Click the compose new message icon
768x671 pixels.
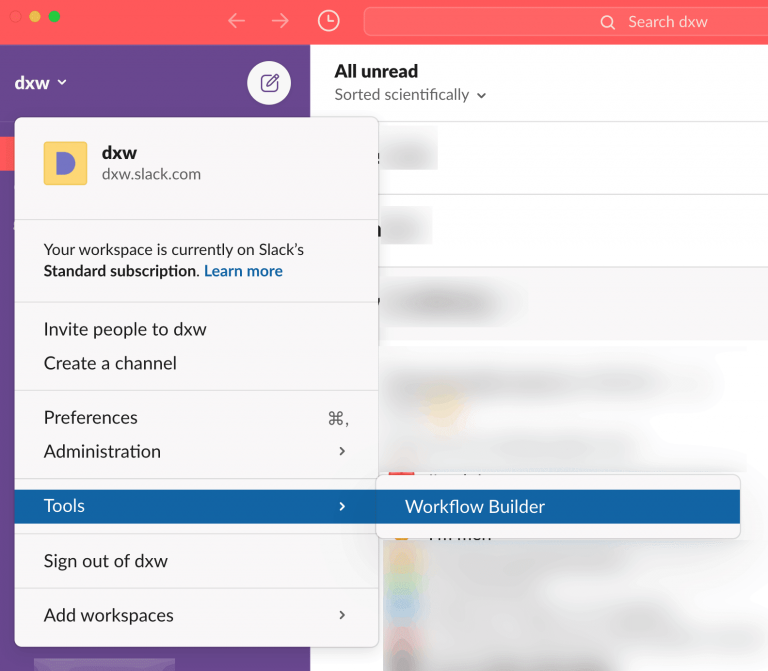point(269,83)
